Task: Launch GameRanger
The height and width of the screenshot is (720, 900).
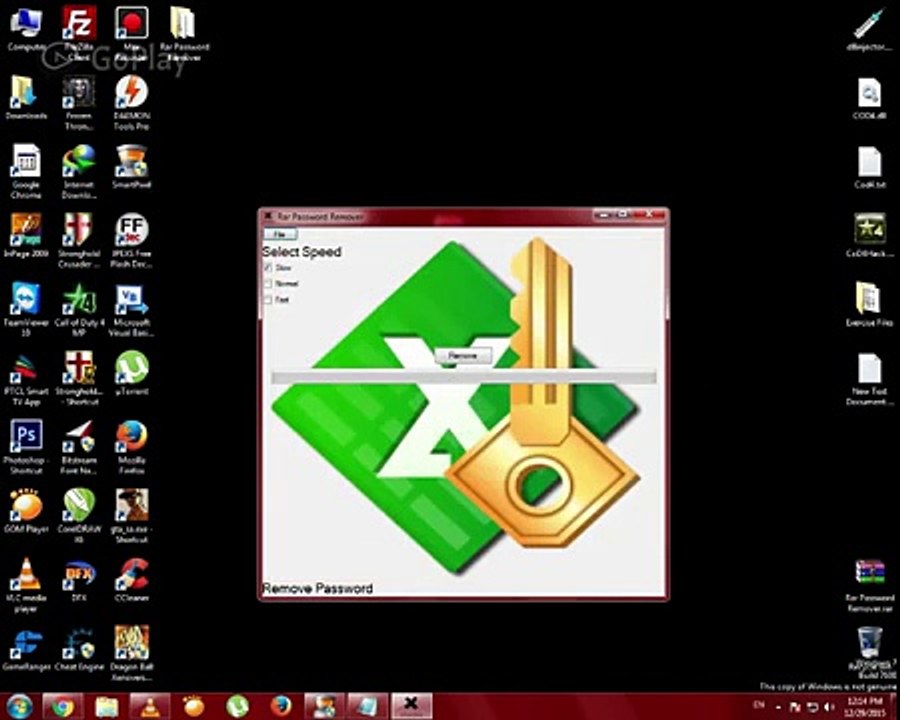Action: coord(26,650)
